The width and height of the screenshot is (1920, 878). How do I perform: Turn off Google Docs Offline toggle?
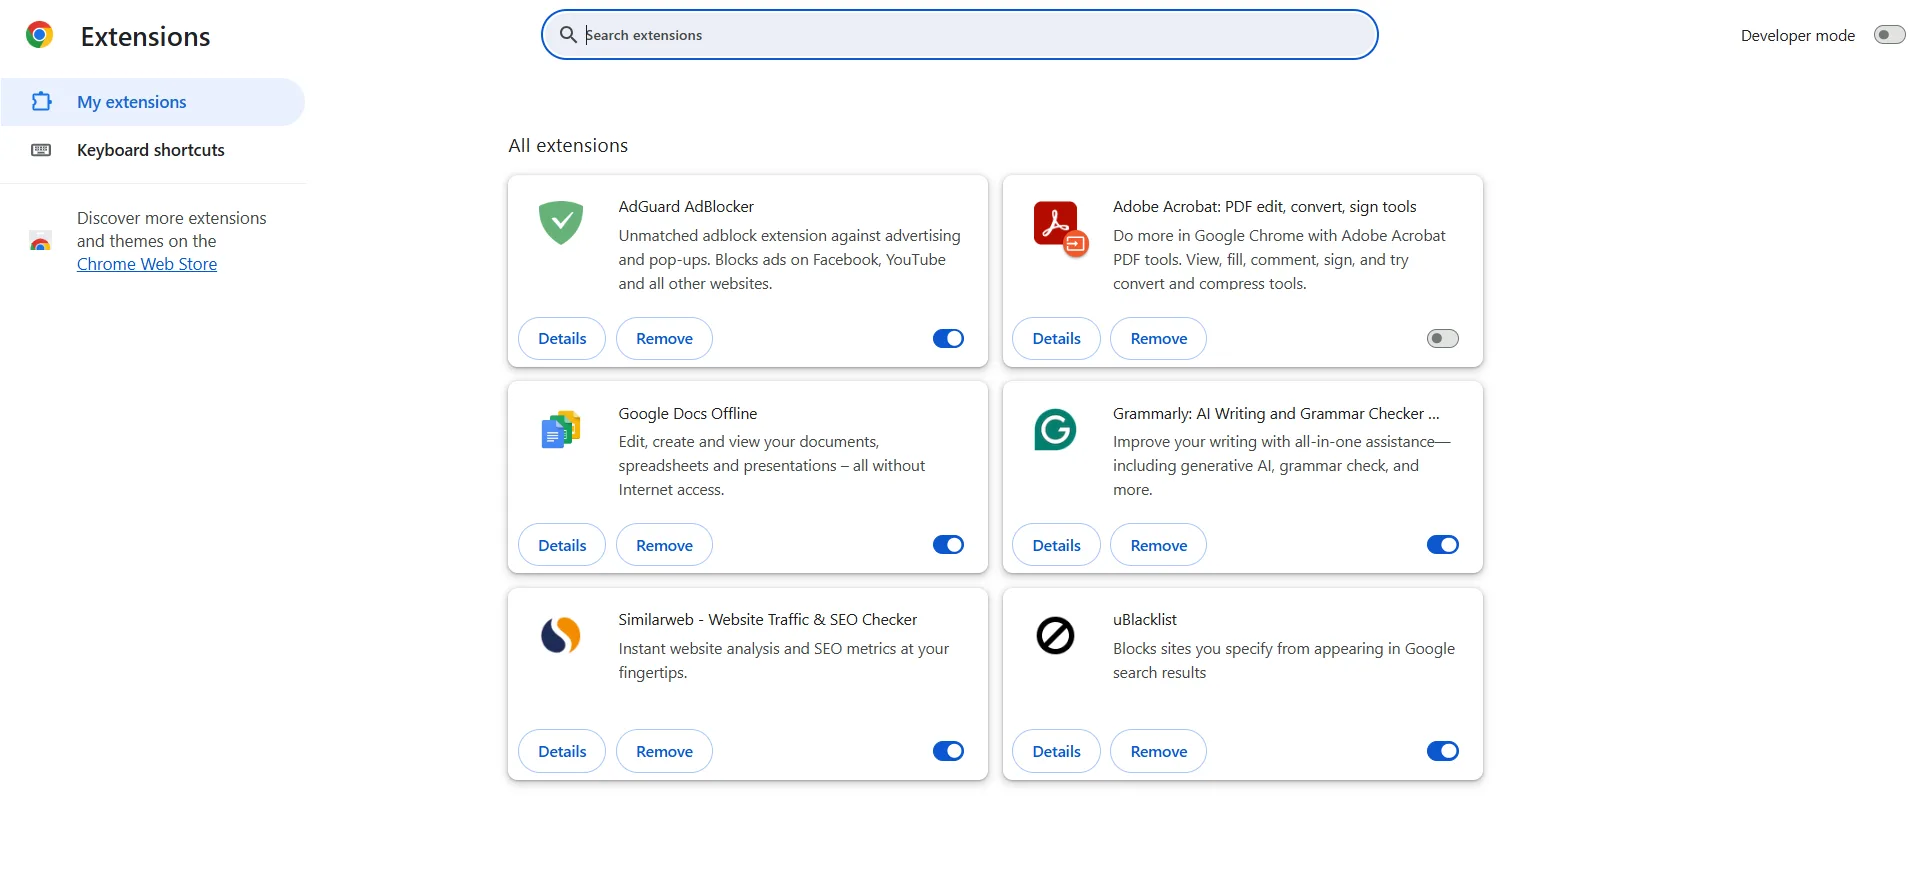tap(948, 545)
